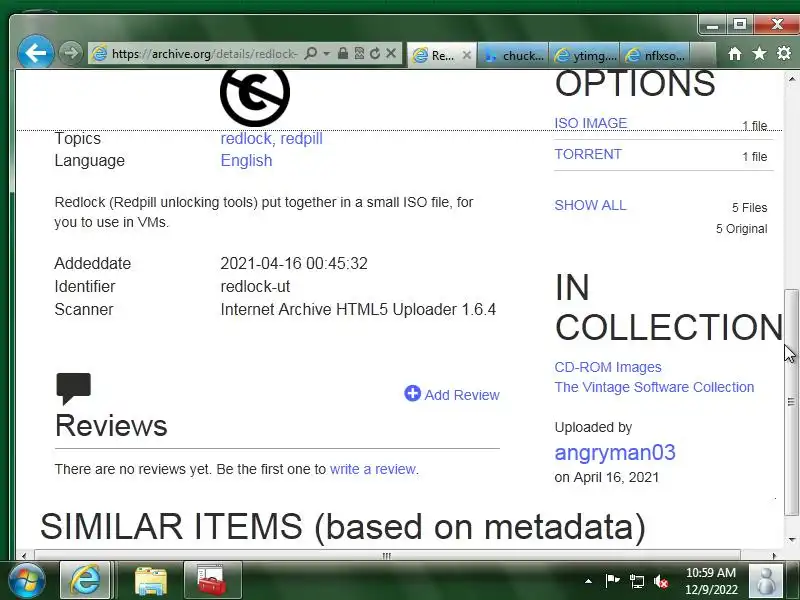Click the 'Add Review' link text
The image size is (800, 600).
tap(462, 395)
